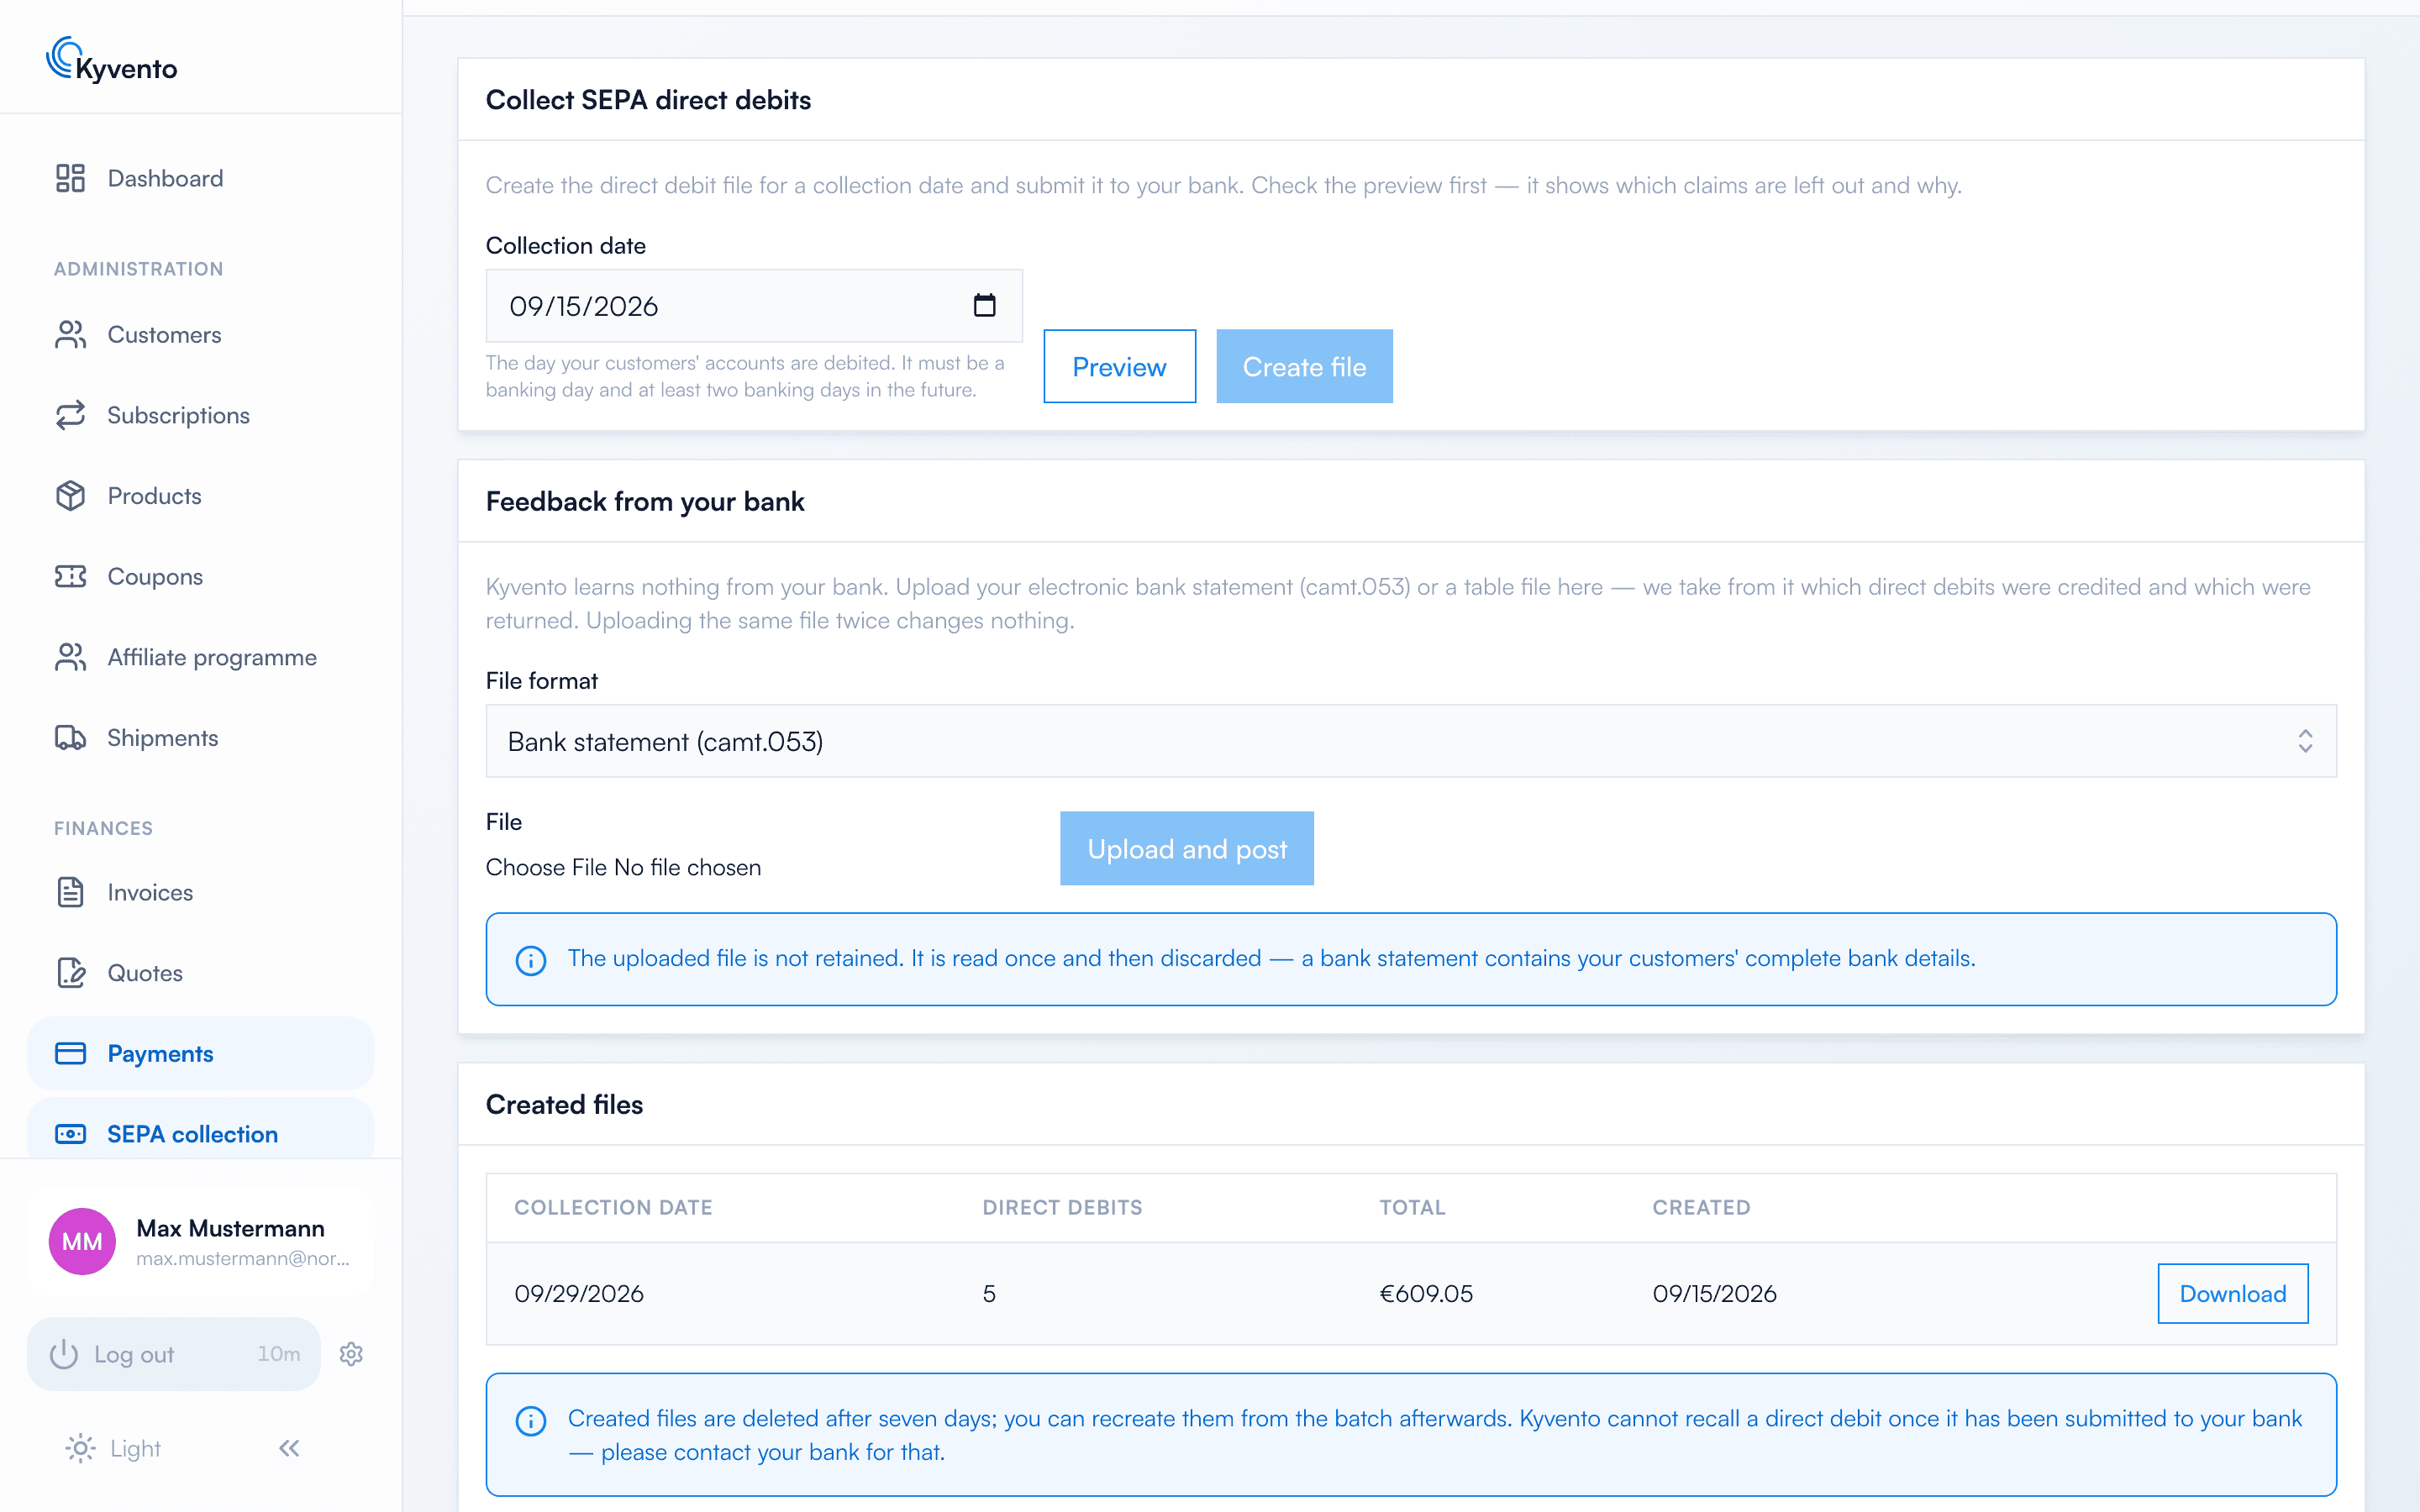Open Customers from the sidebar
Viewport: 2420px width, 1512px height.
(200, 335)
